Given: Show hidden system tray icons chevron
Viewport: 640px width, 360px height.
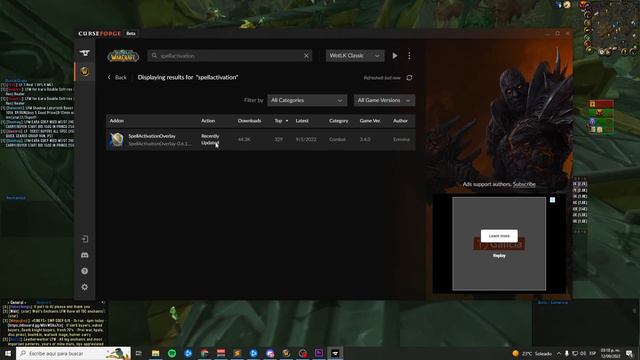Looking at the screenshot, I should tap(559, 353).
